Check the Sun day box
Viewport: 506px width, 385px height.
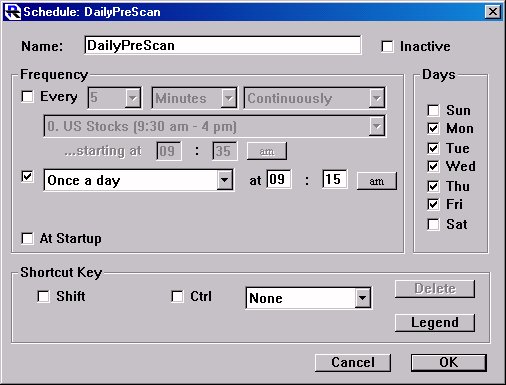[x=433, y=110]
